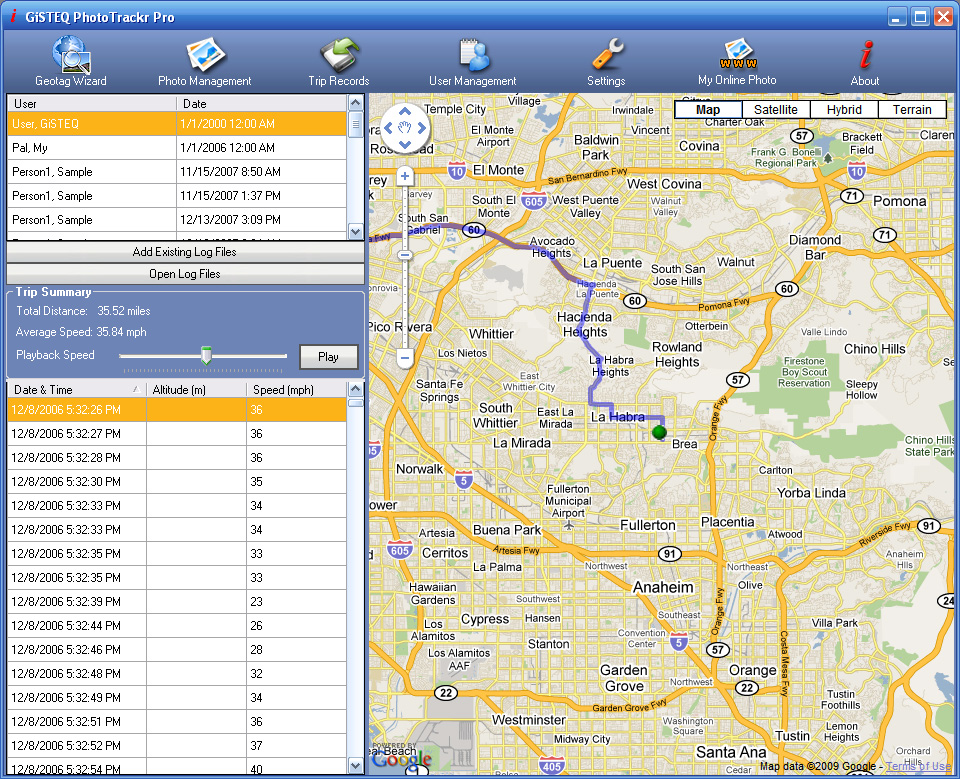Select track point 12/8/2006 5:32:51 PM
This screenshot has height=779, width=960.
pos(177,721)
